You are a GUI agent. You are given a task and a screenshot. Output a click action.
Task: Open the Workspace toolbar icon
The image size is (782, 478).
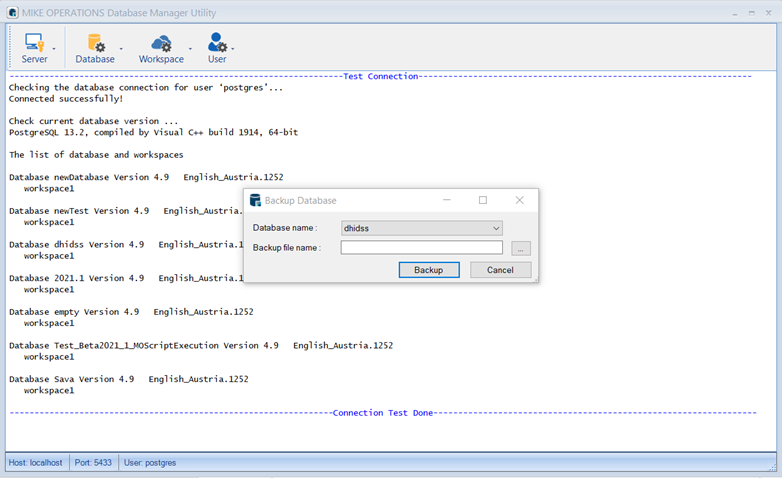(x=161, y=48)
